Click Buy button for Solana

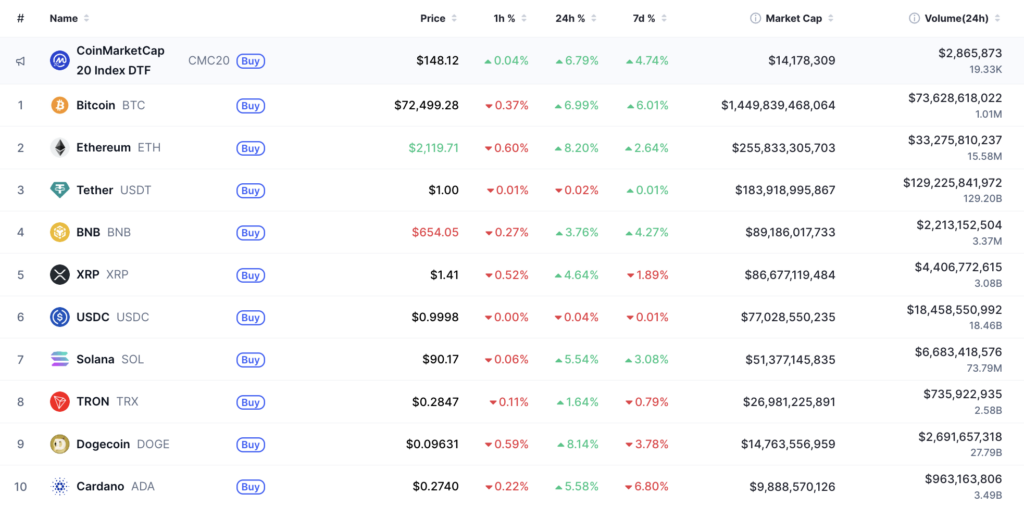251,359
